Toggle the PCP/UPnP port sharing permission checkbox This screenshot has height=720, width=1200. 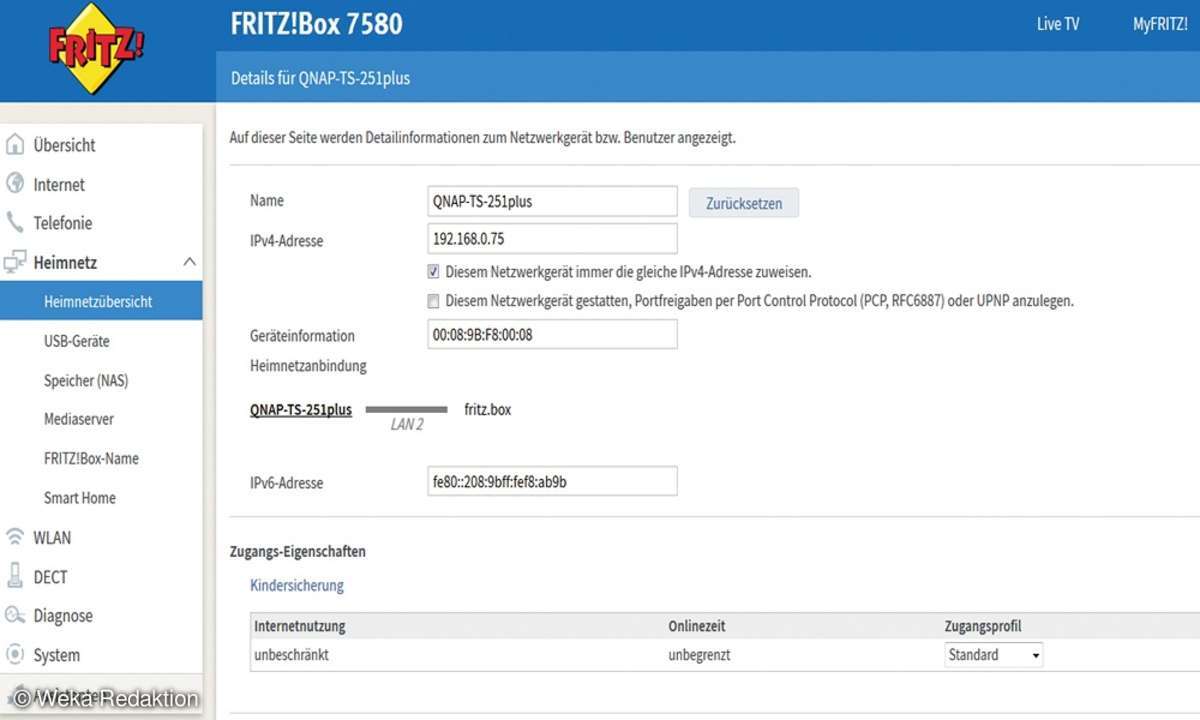click(x=433, y=300)
